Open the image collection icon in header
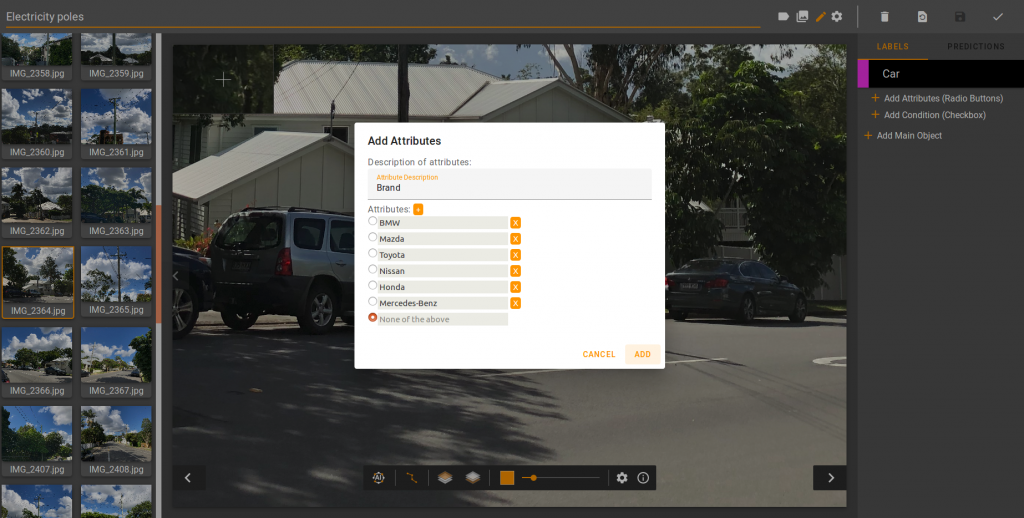Screen dimensions: 1024x518 point(802,16)
